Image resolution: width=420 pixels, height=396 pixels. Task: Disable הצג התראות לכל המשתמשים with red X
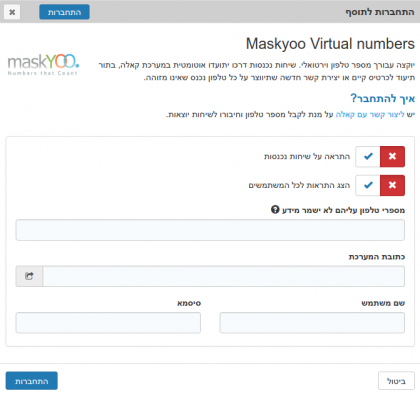[392, 185]
